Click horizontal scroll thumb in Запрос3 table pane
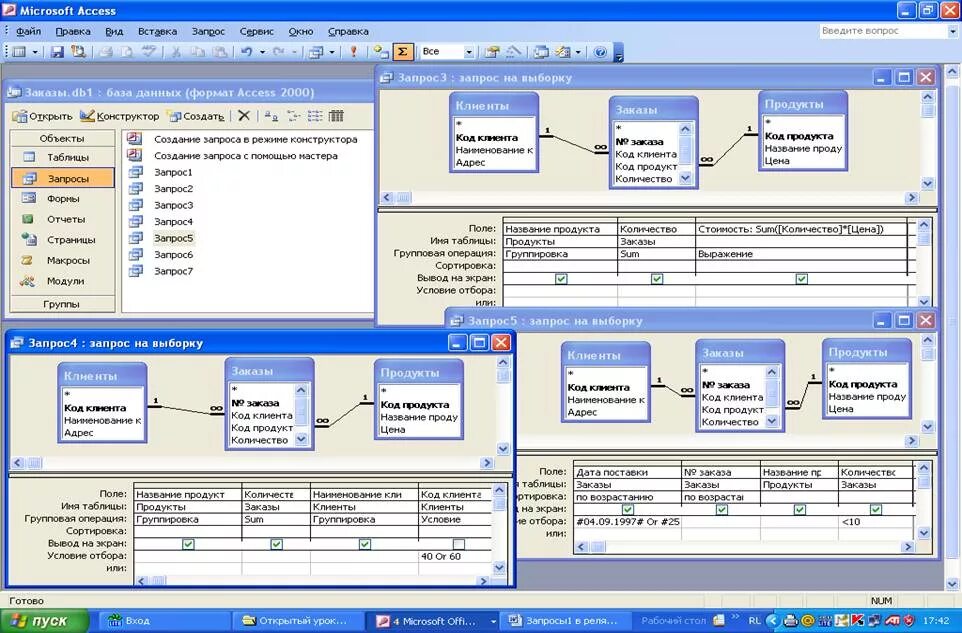 (404, 198)
